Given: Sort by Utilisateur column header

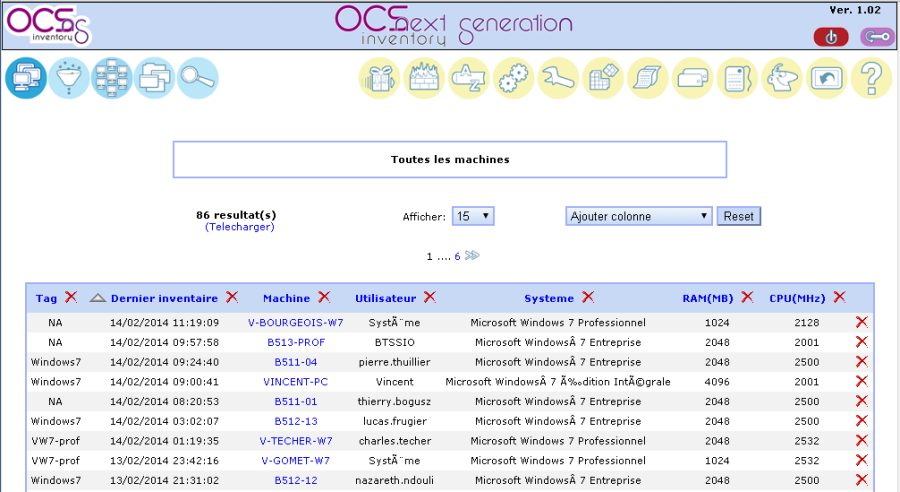Looking at the screenshot, I should pos(385,299).
